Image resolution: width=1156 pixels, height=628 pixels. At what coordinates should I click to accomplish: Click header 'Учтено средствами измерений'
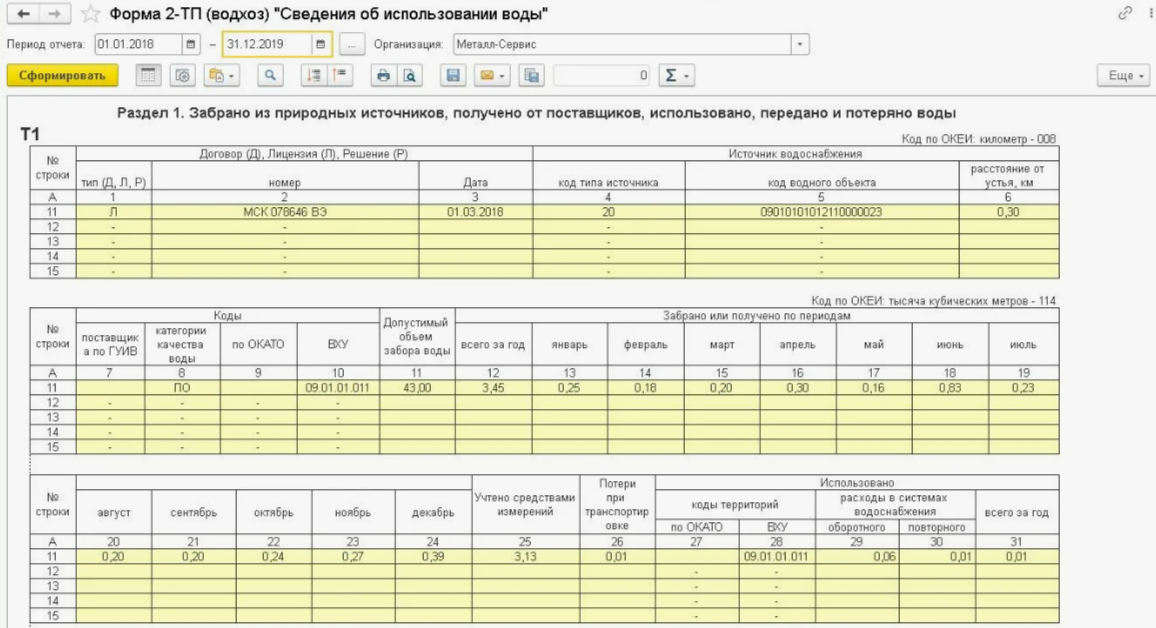525,504
